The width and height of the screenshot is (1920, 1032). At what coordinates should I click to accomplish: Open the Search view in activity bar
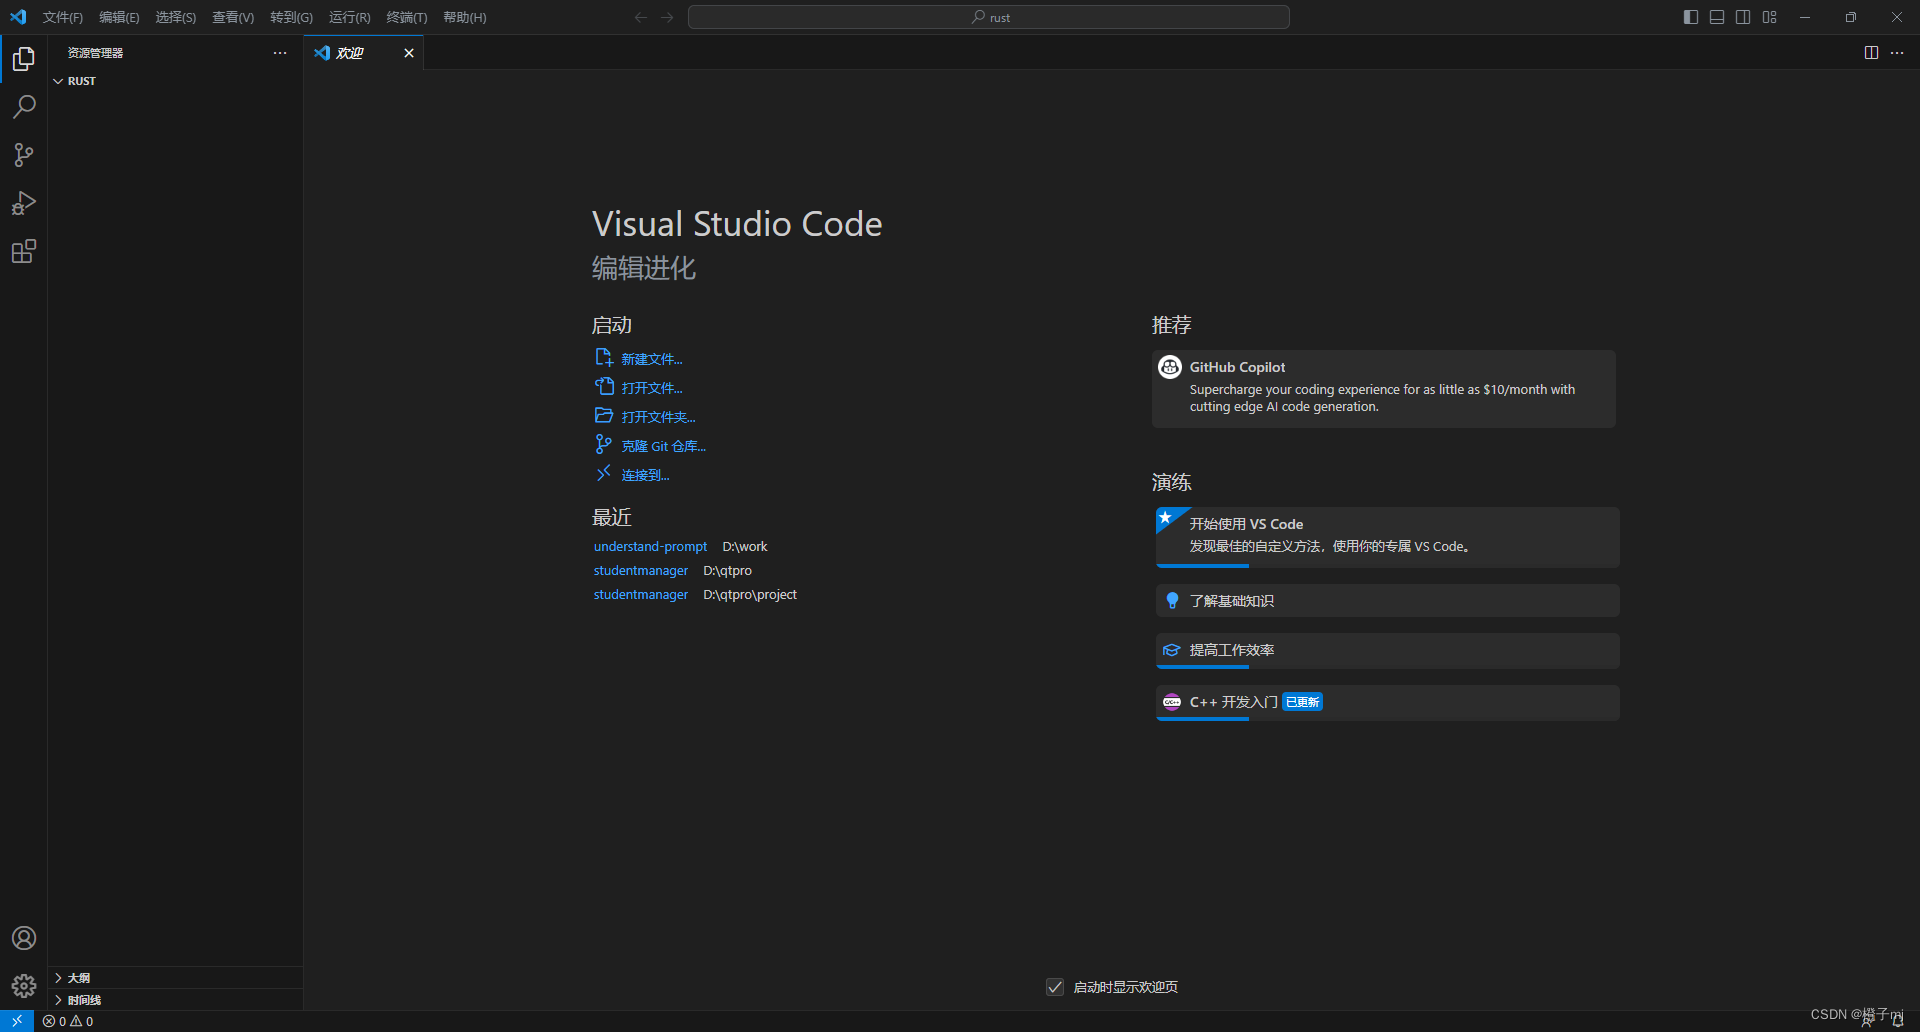point(24,107)
